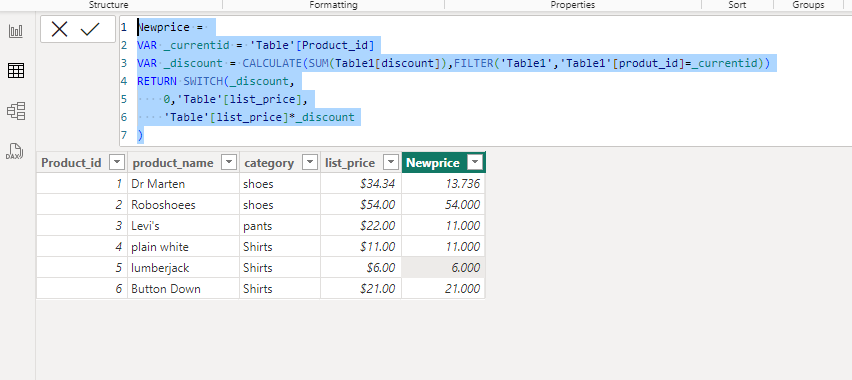
Task: Click the 'Dr Marten' cell
Action: 183,184
